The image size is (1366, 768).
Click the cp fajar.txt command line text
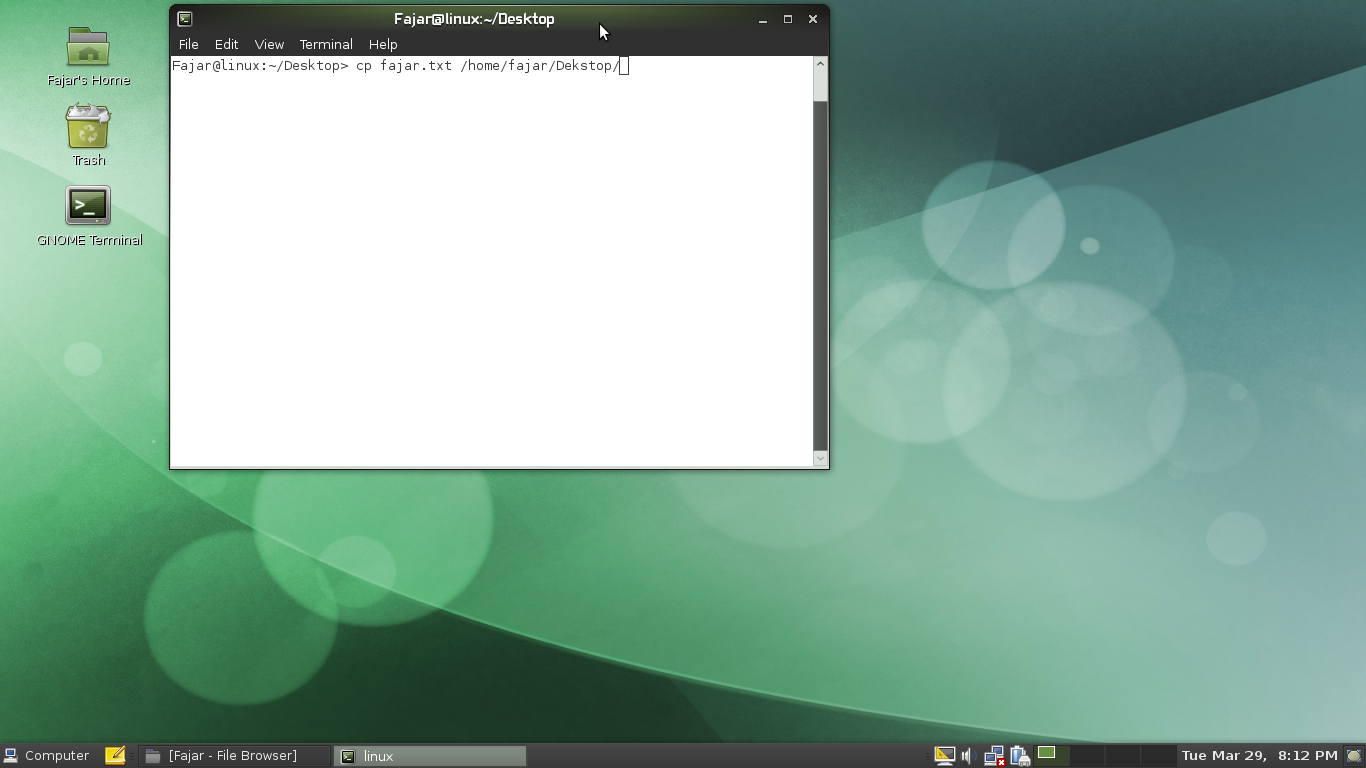pyautogui.click(x=488, y=66)
